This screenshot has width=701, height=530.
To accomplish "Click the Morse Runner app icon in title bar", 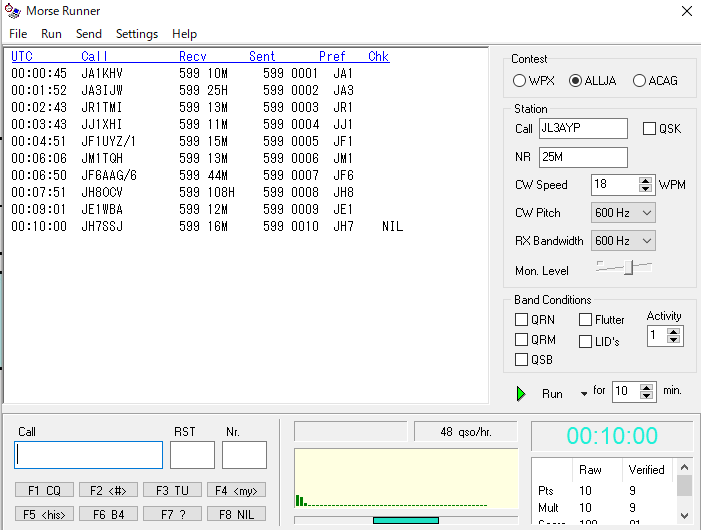I will 13,11.
